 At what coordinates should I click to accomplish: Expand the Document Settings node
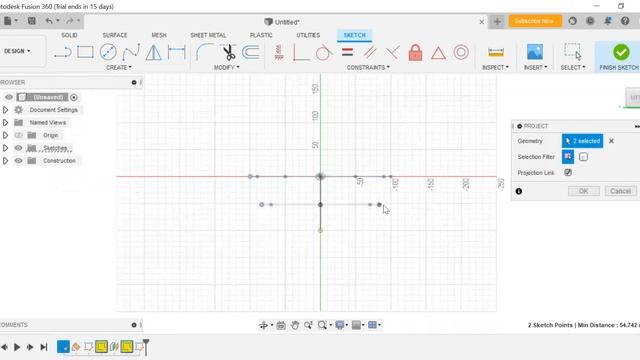[5, 110]
